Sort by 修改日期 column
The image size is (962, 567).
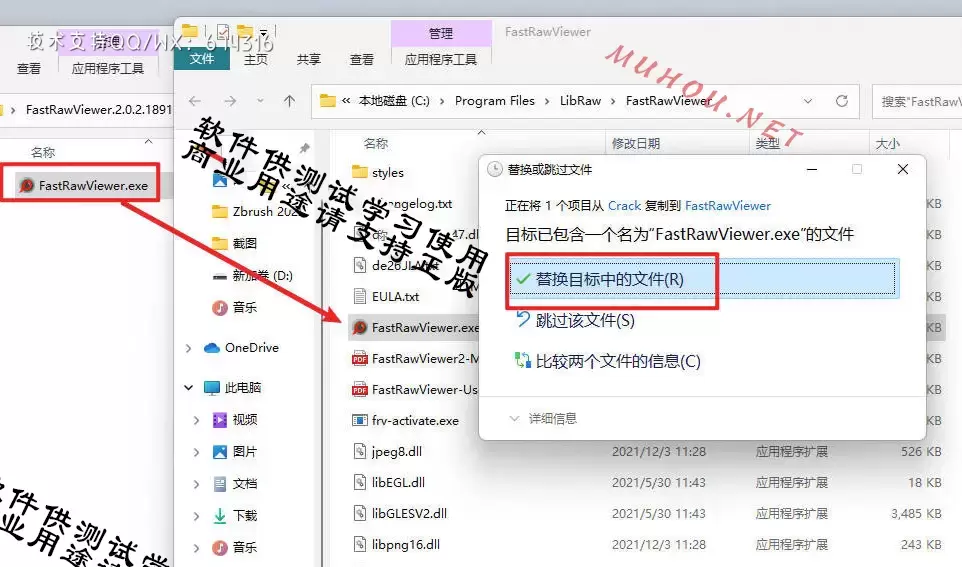pos(636,144)
